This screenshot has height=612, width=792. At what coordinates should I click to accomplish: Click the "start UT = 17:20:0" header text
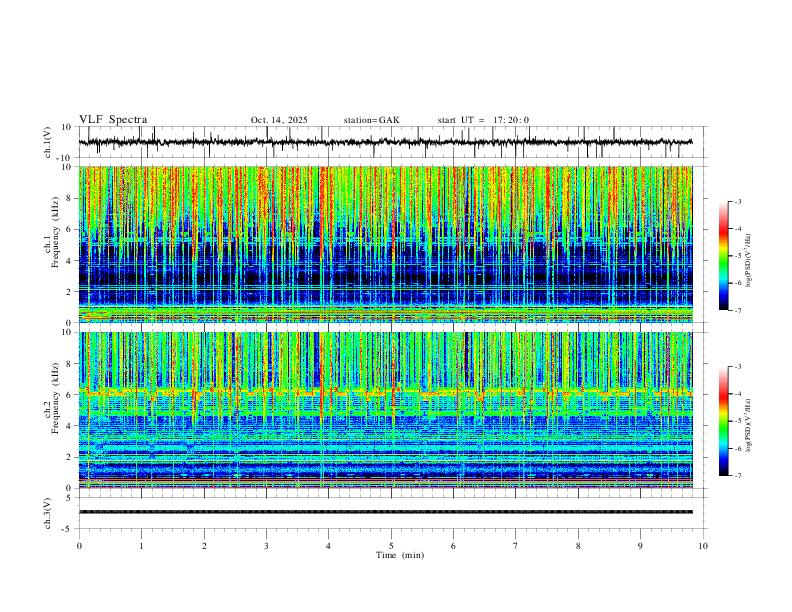pos(483,120)
